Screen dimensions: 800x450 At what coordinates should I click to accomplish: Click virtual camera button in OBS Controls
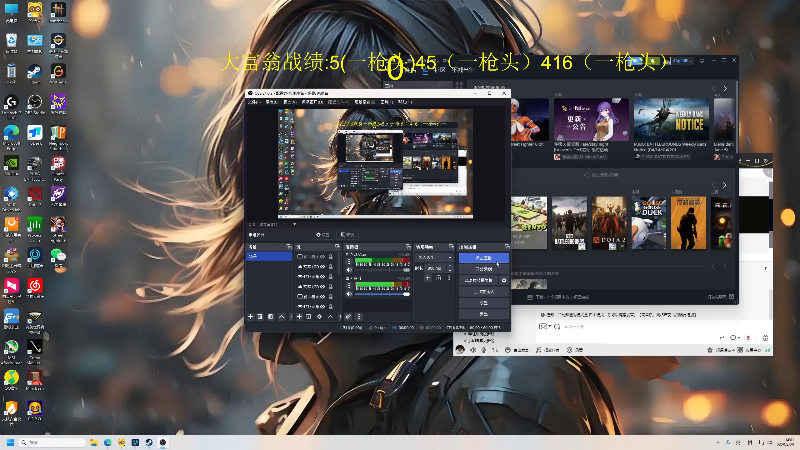479,280
